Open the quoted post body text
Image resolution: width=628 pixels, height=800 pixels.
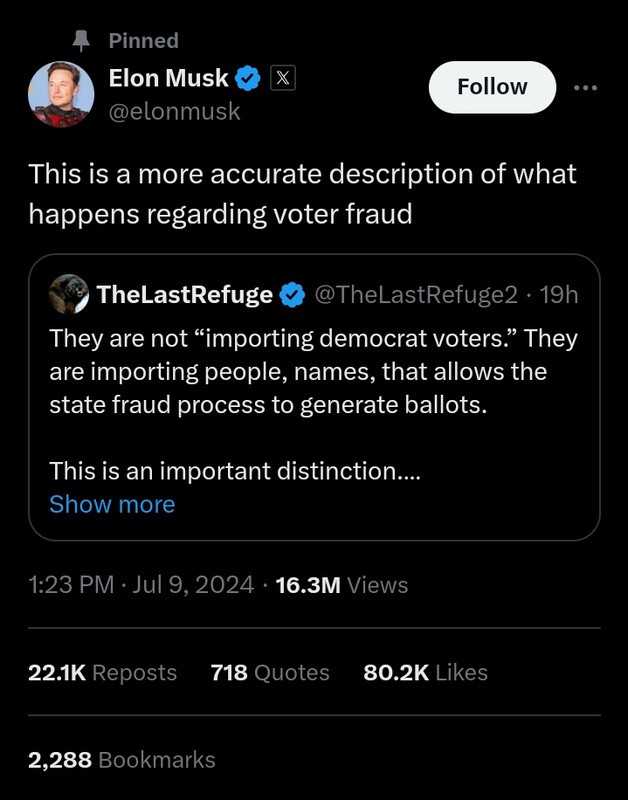(313, 373)
